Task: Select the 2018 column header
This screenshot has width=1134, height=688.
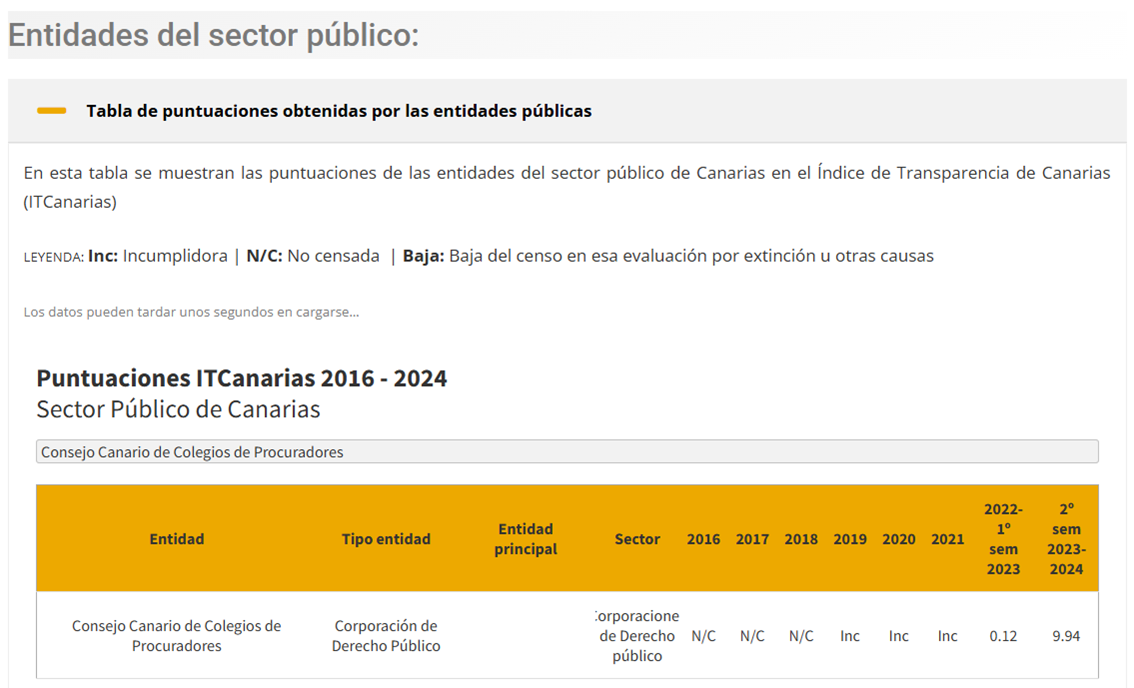Action: click(801, 539)
